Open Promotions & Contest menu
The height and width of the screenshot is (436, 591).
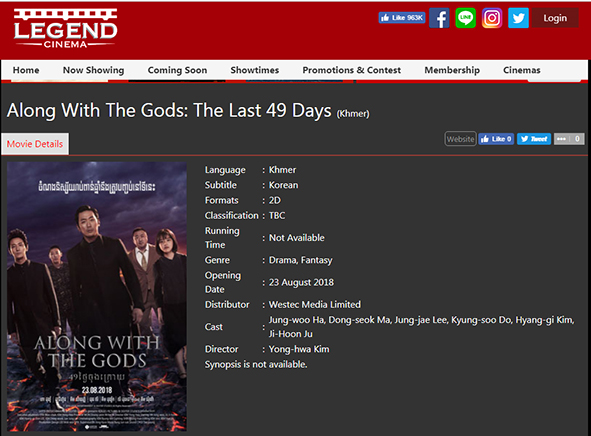[x=352, y=70]
